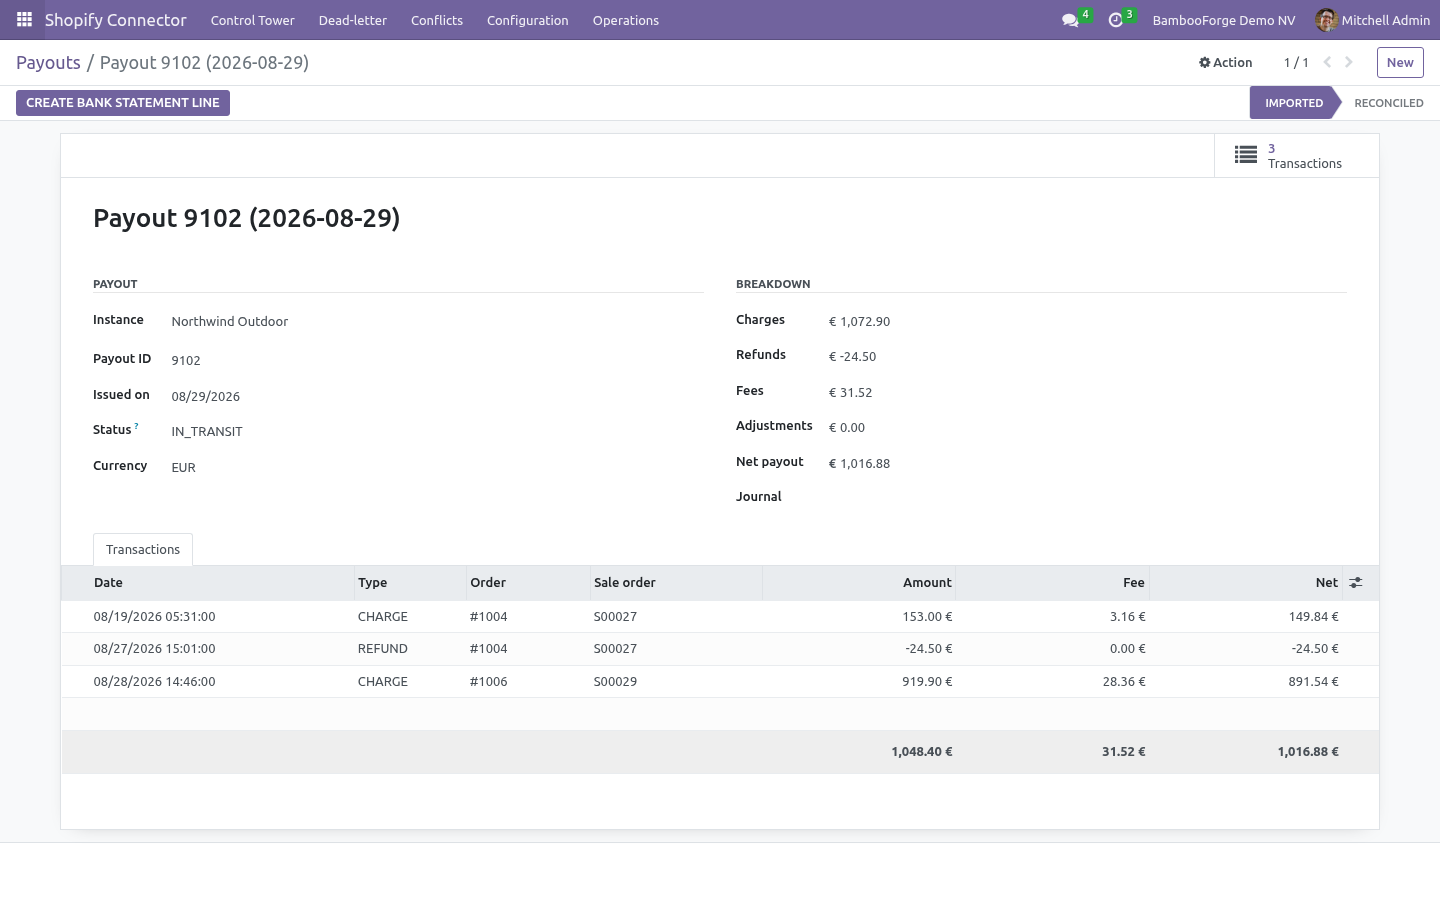The image size is (1440, 900).
Task: Open the apps grid menu icon
Action: 24,20
